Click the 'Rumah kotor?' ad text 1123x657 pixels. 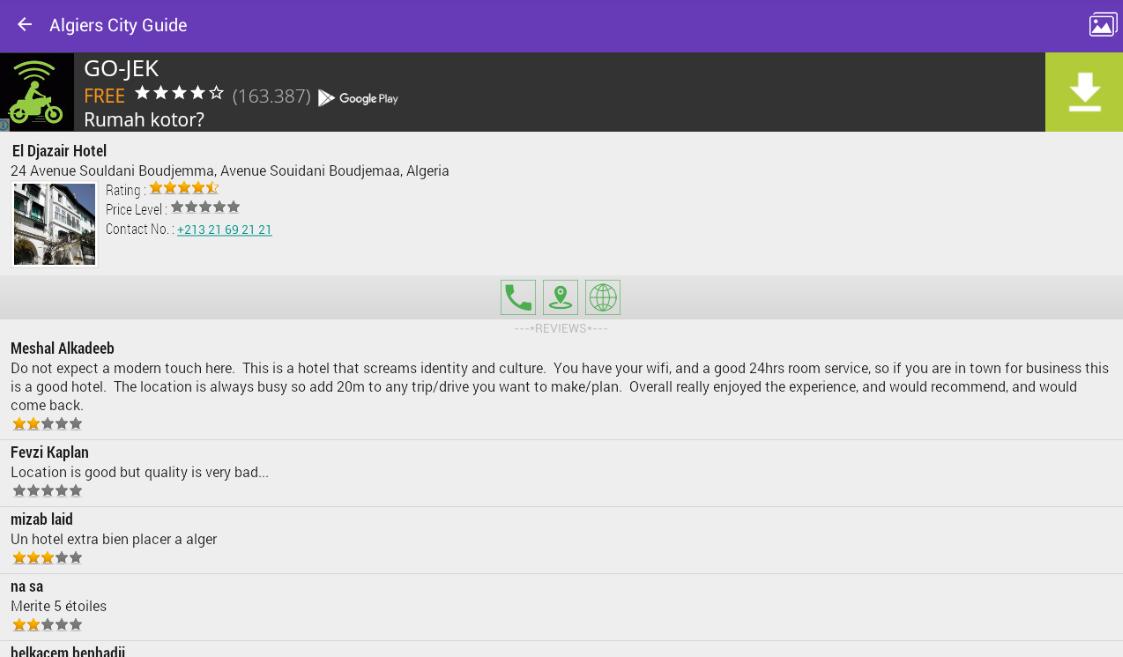pyautogui.click(x=144, y=120)
